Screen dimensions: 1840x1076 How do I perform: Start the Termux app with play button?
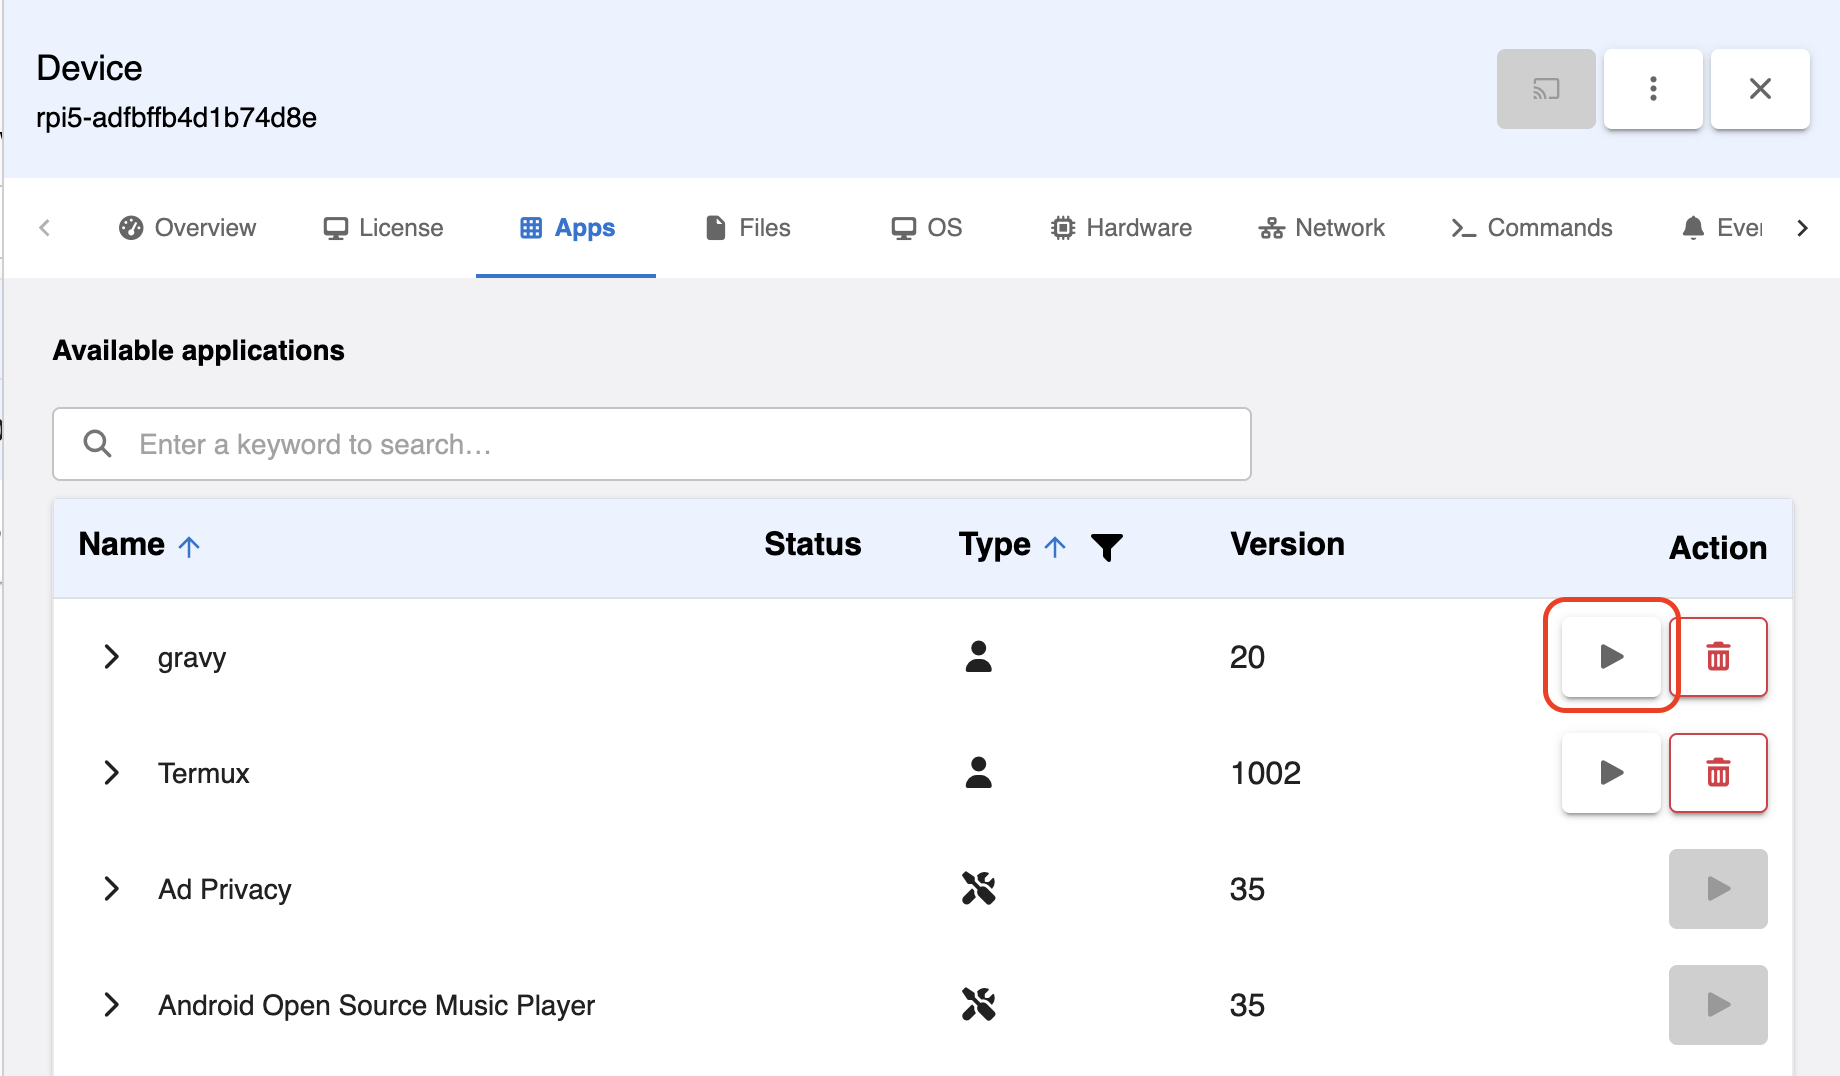click(x=1610, y=773)
